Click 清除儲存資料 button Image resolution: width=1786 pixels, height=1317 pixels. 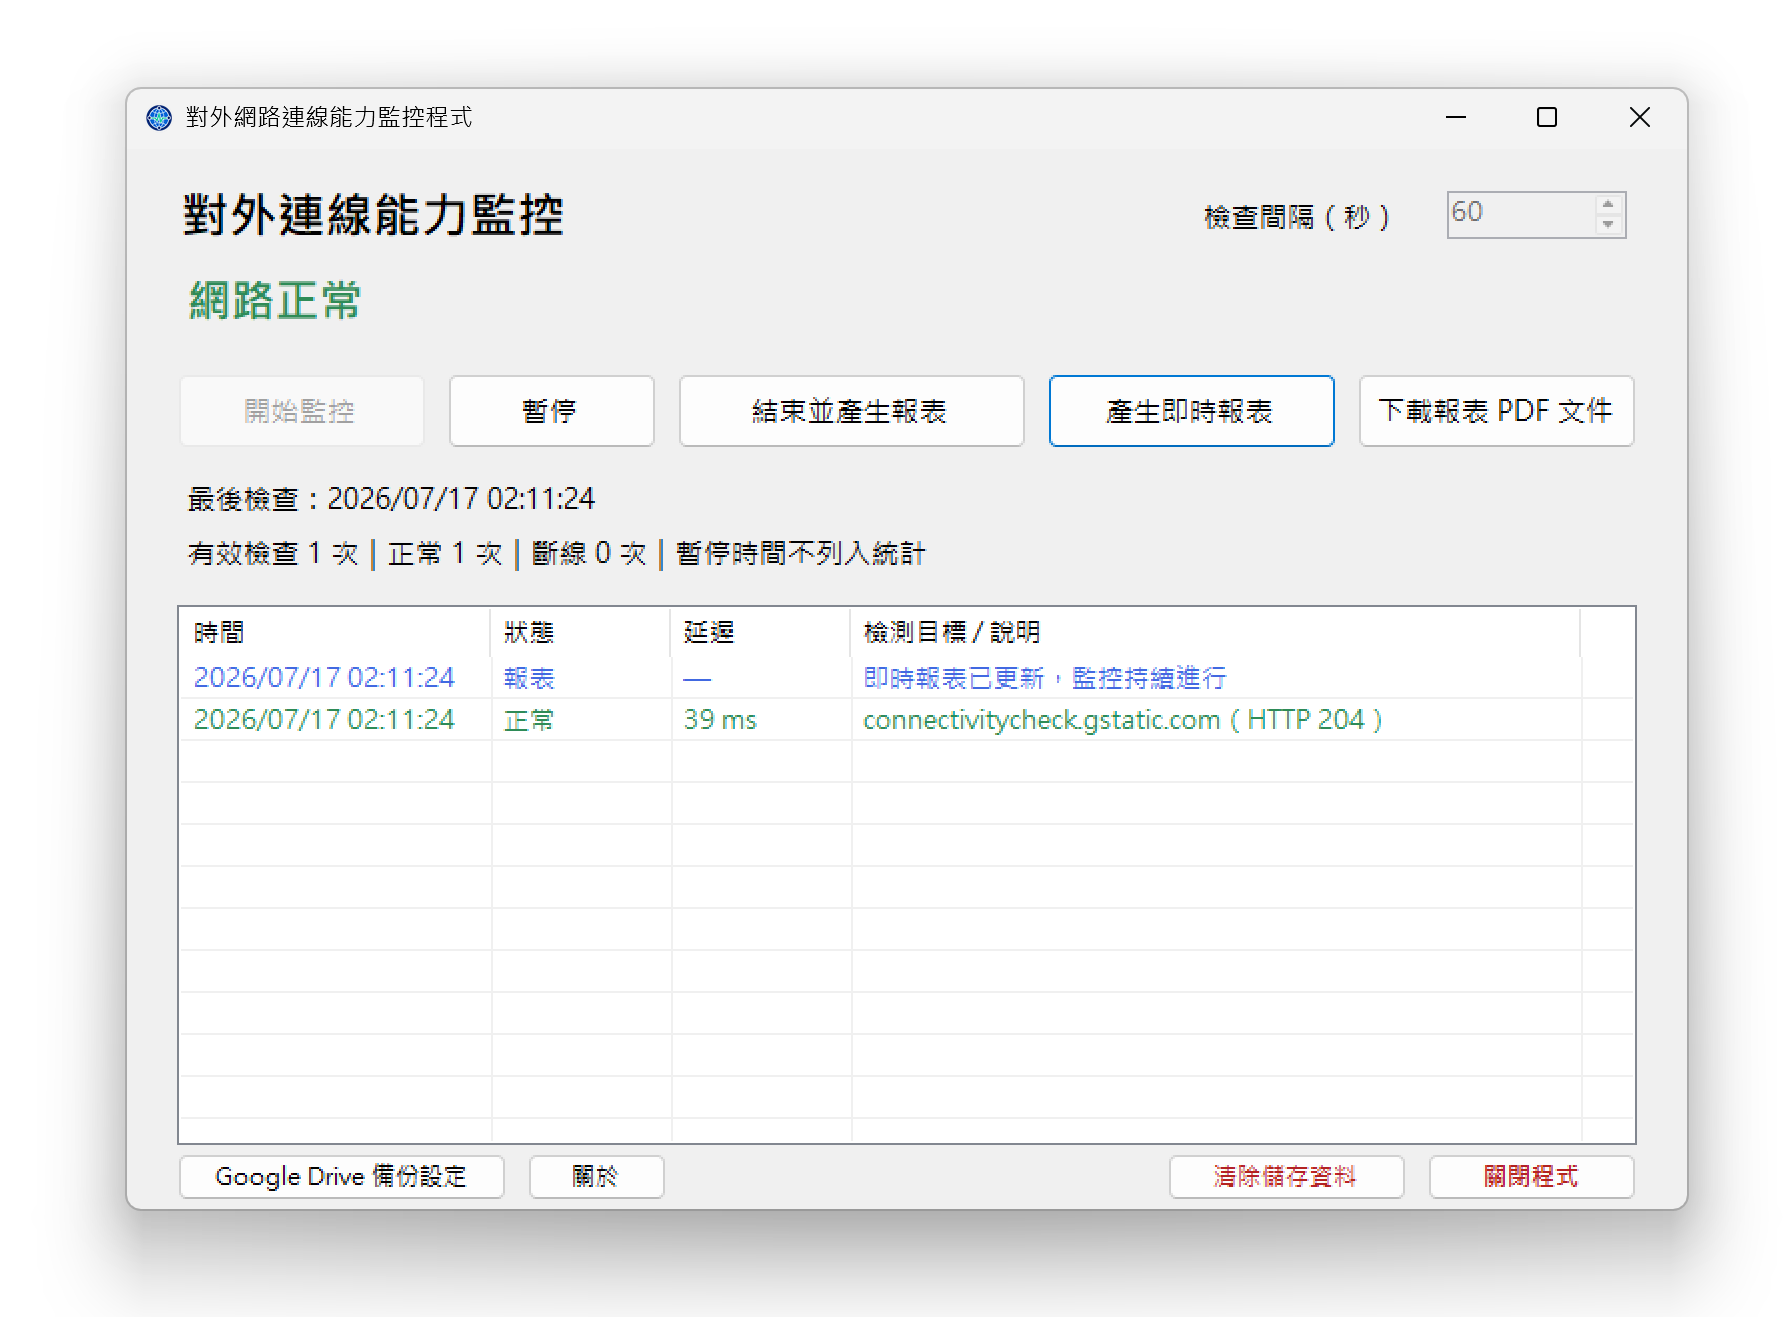point(1286,1177)
